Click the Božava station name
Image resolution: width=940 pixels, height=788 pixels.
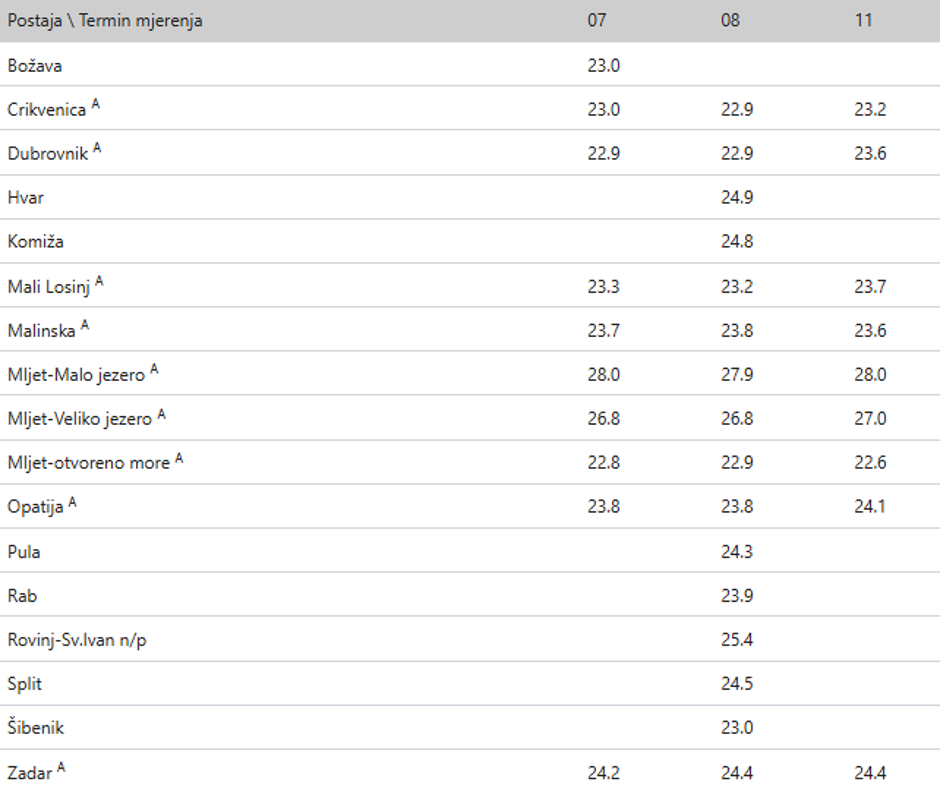[34, 66]
